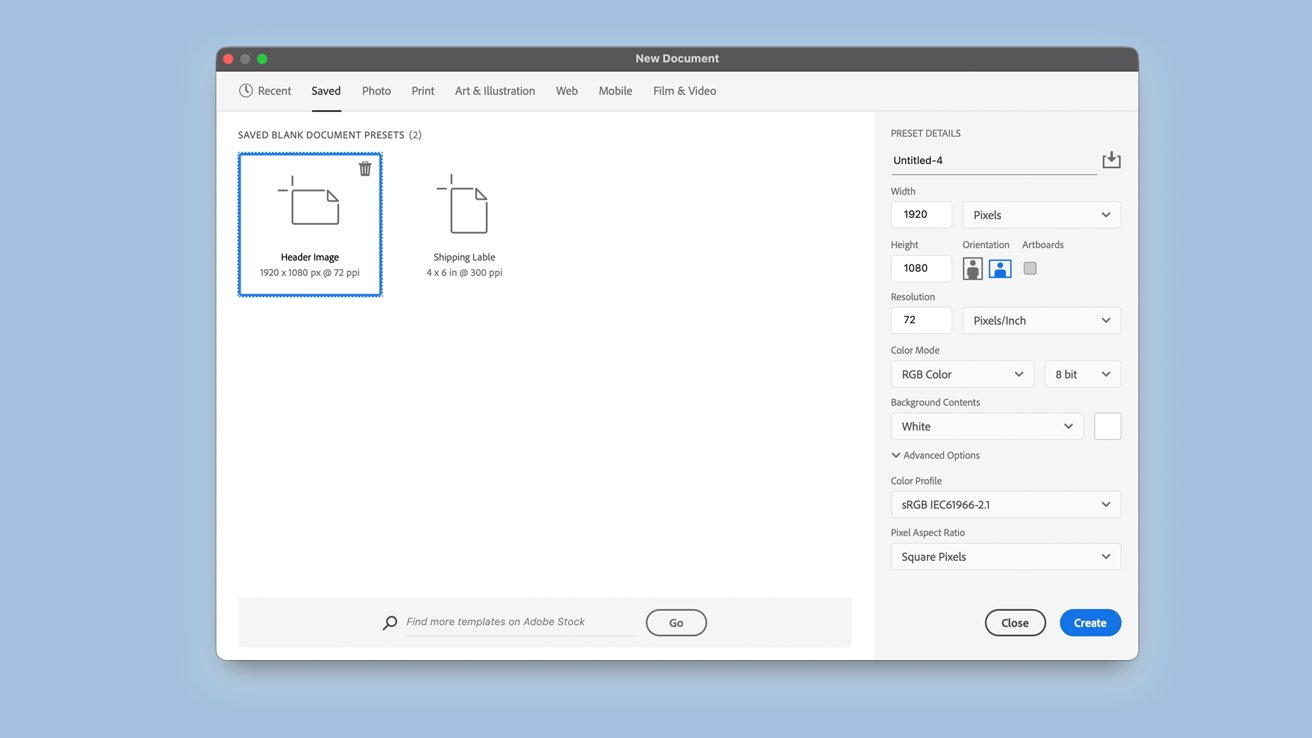
Task: Switch to the Print tab
Action: click(422, 90)
